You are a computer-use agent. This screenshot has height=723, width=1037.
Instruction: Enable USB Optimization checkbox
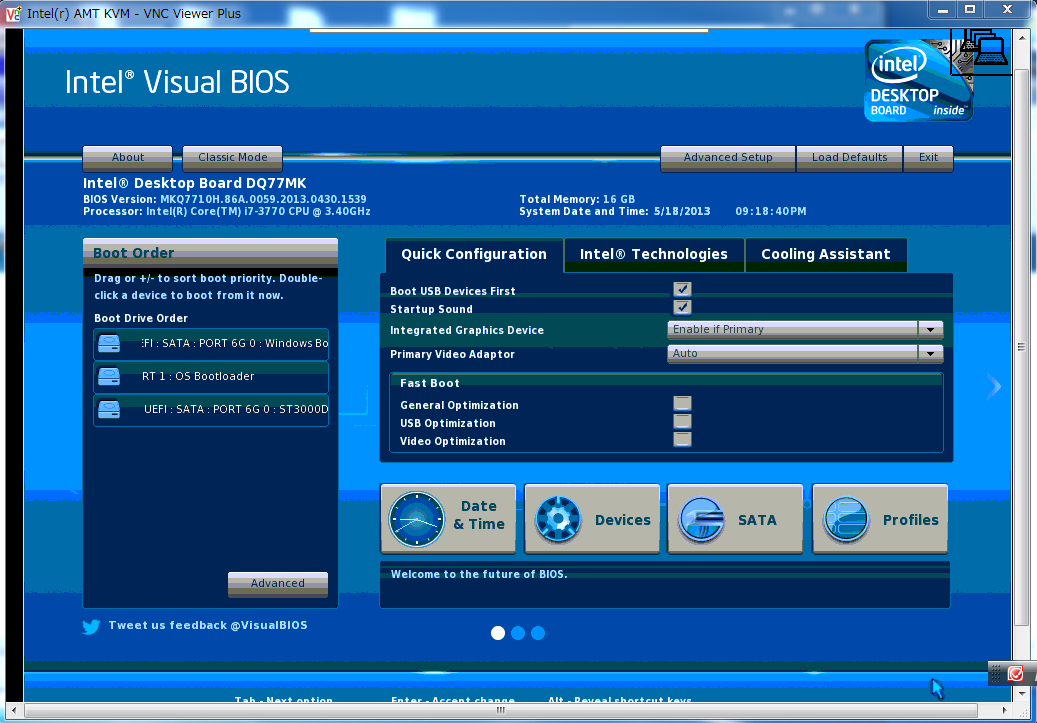pyautogui.click(x=682, y=421)
